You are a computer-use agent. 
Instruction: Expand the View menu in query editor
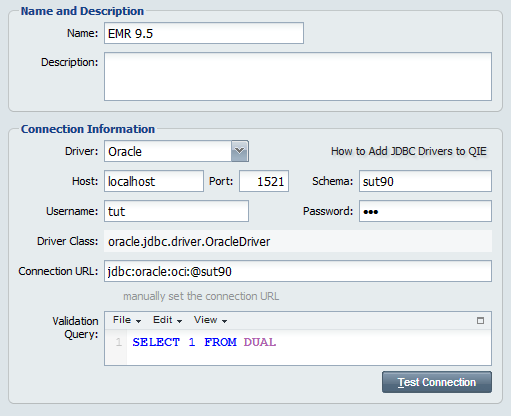(x=210, y=320)
